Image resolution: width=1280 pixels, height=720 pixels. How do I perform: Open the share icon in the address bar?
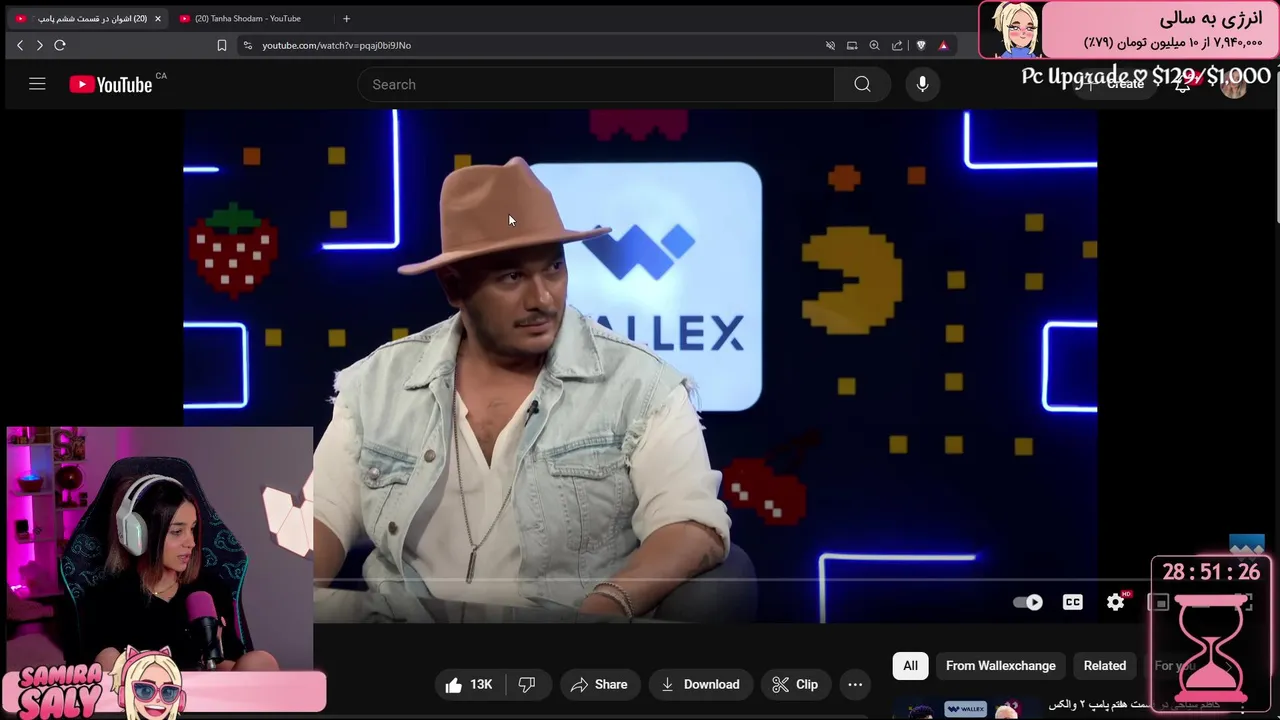897,45
